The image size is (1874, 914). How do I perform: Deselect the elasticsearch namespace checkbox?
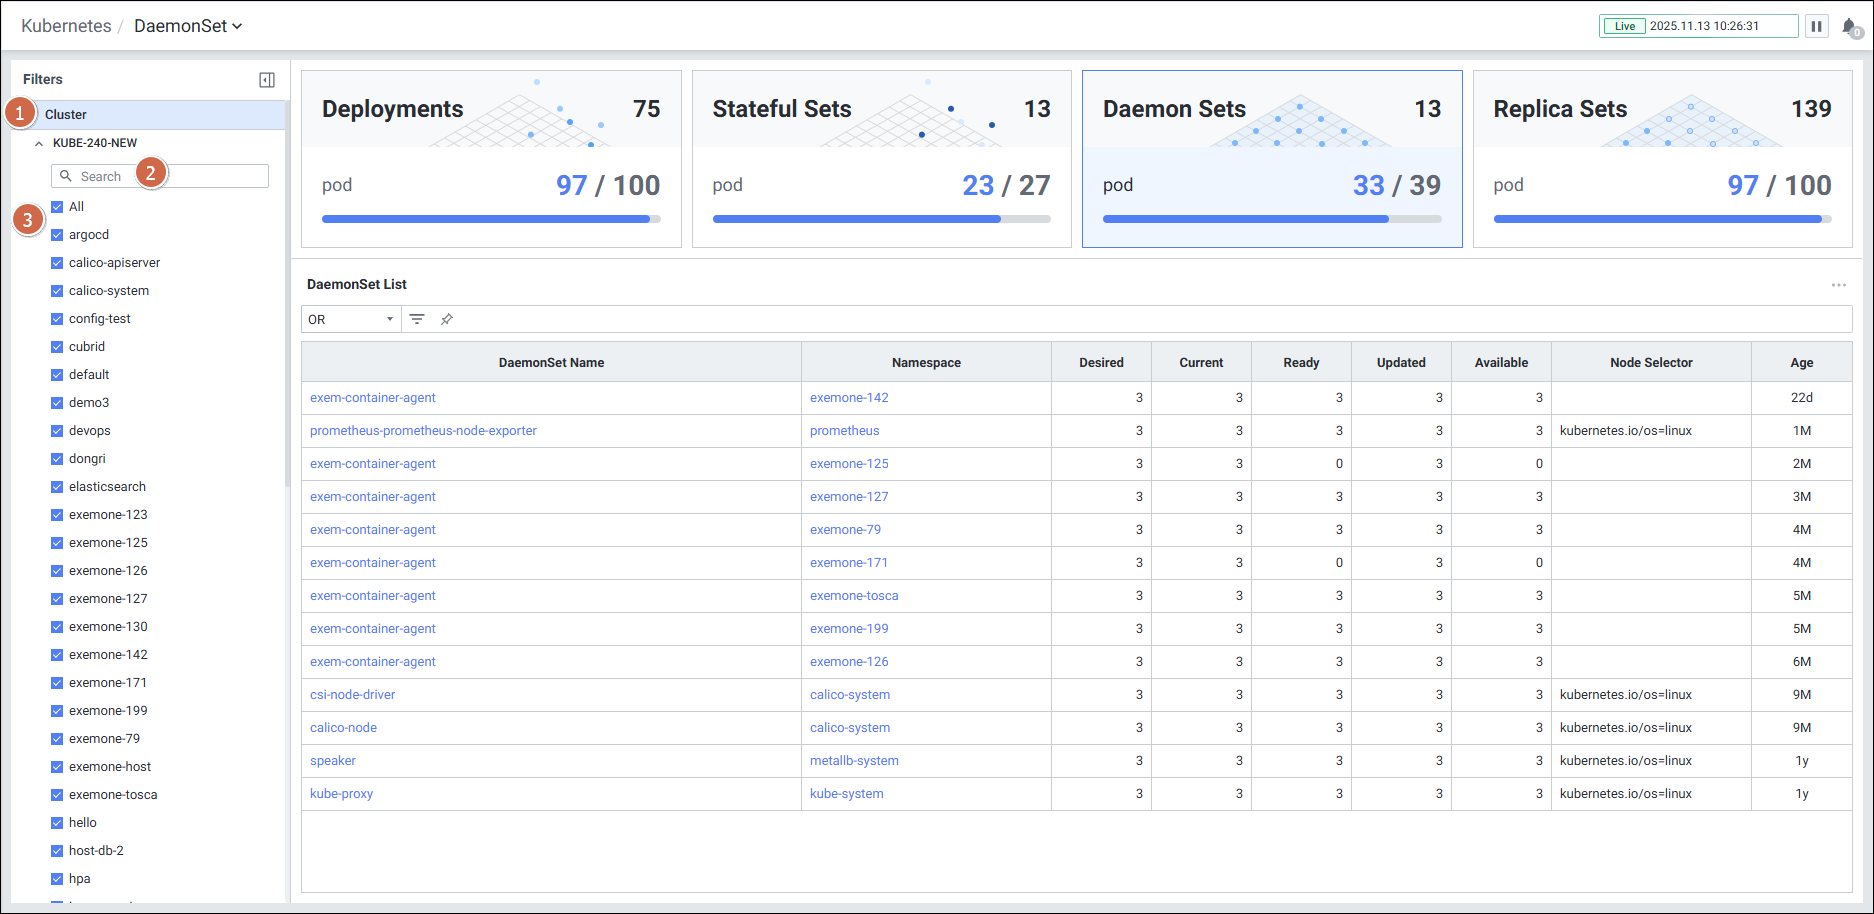(x=57, y=487)
